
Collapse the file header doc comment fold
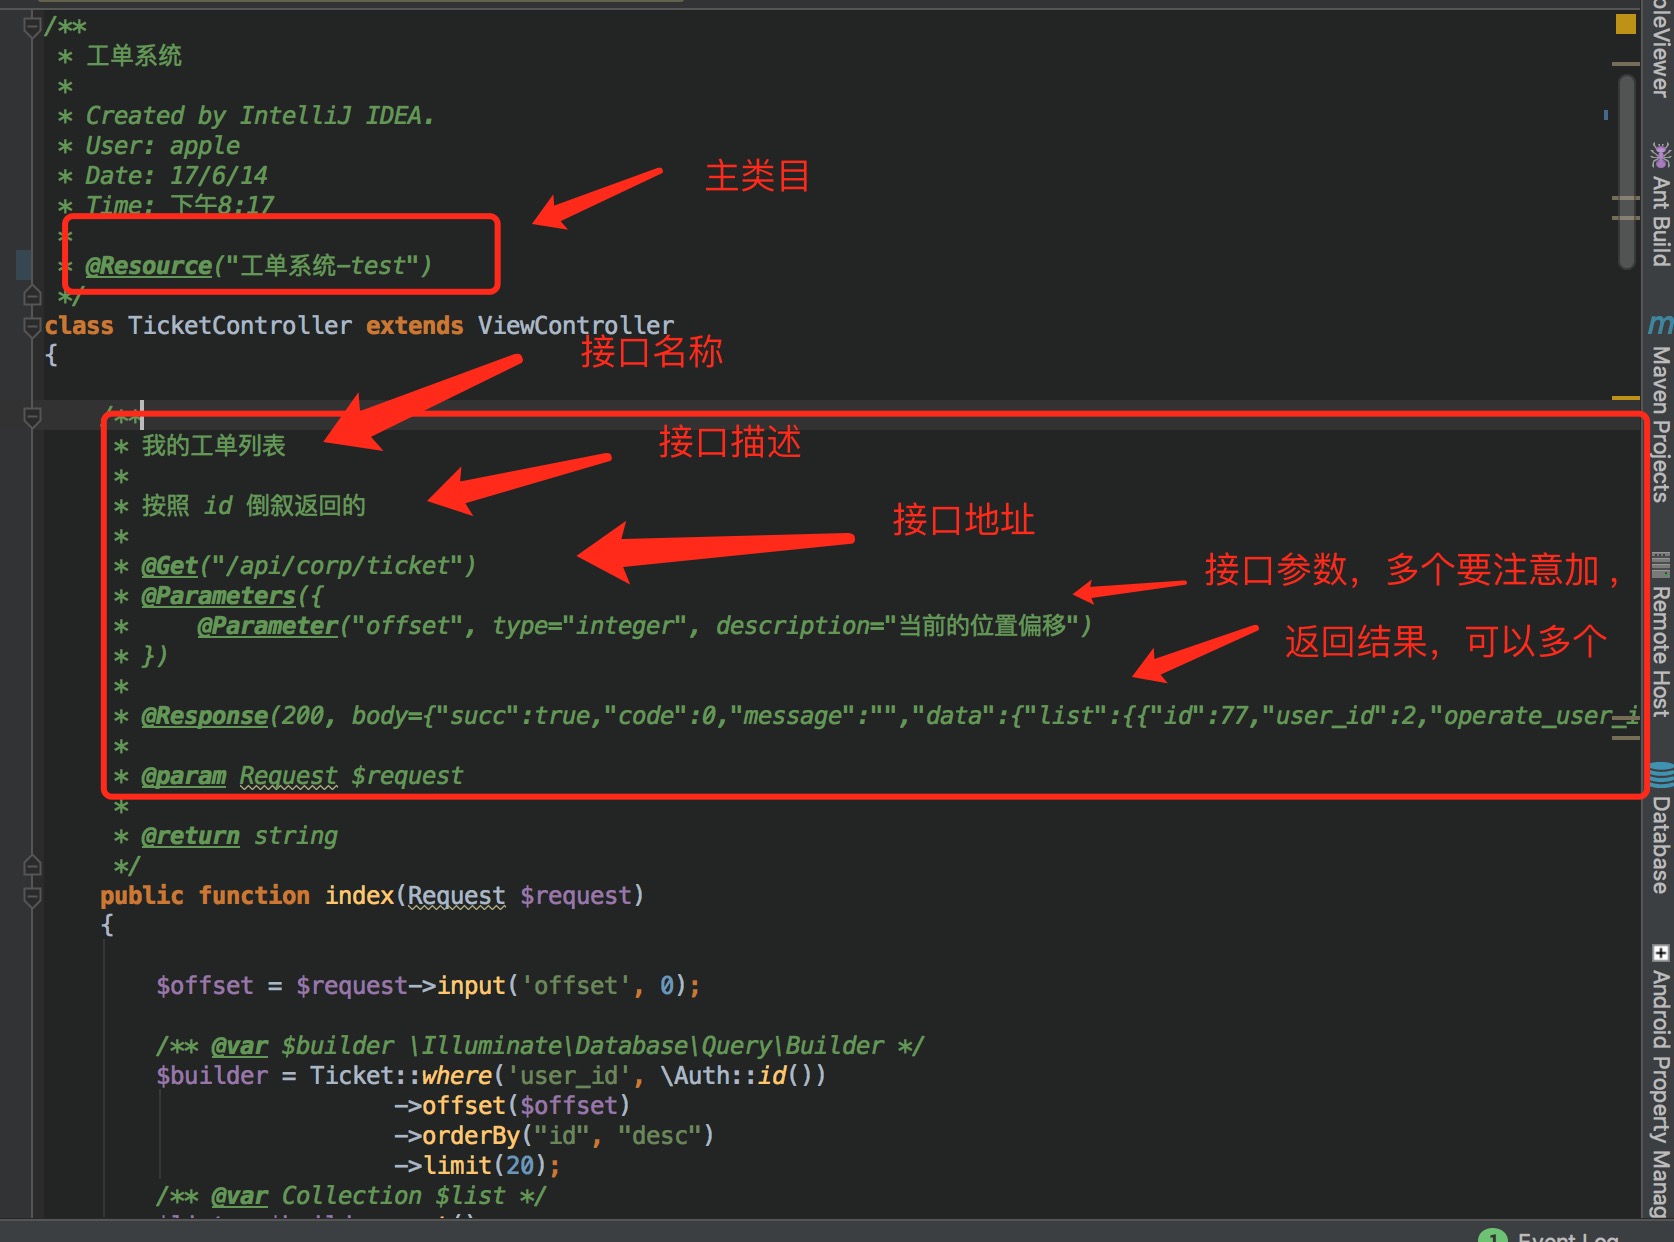(32, 26)
